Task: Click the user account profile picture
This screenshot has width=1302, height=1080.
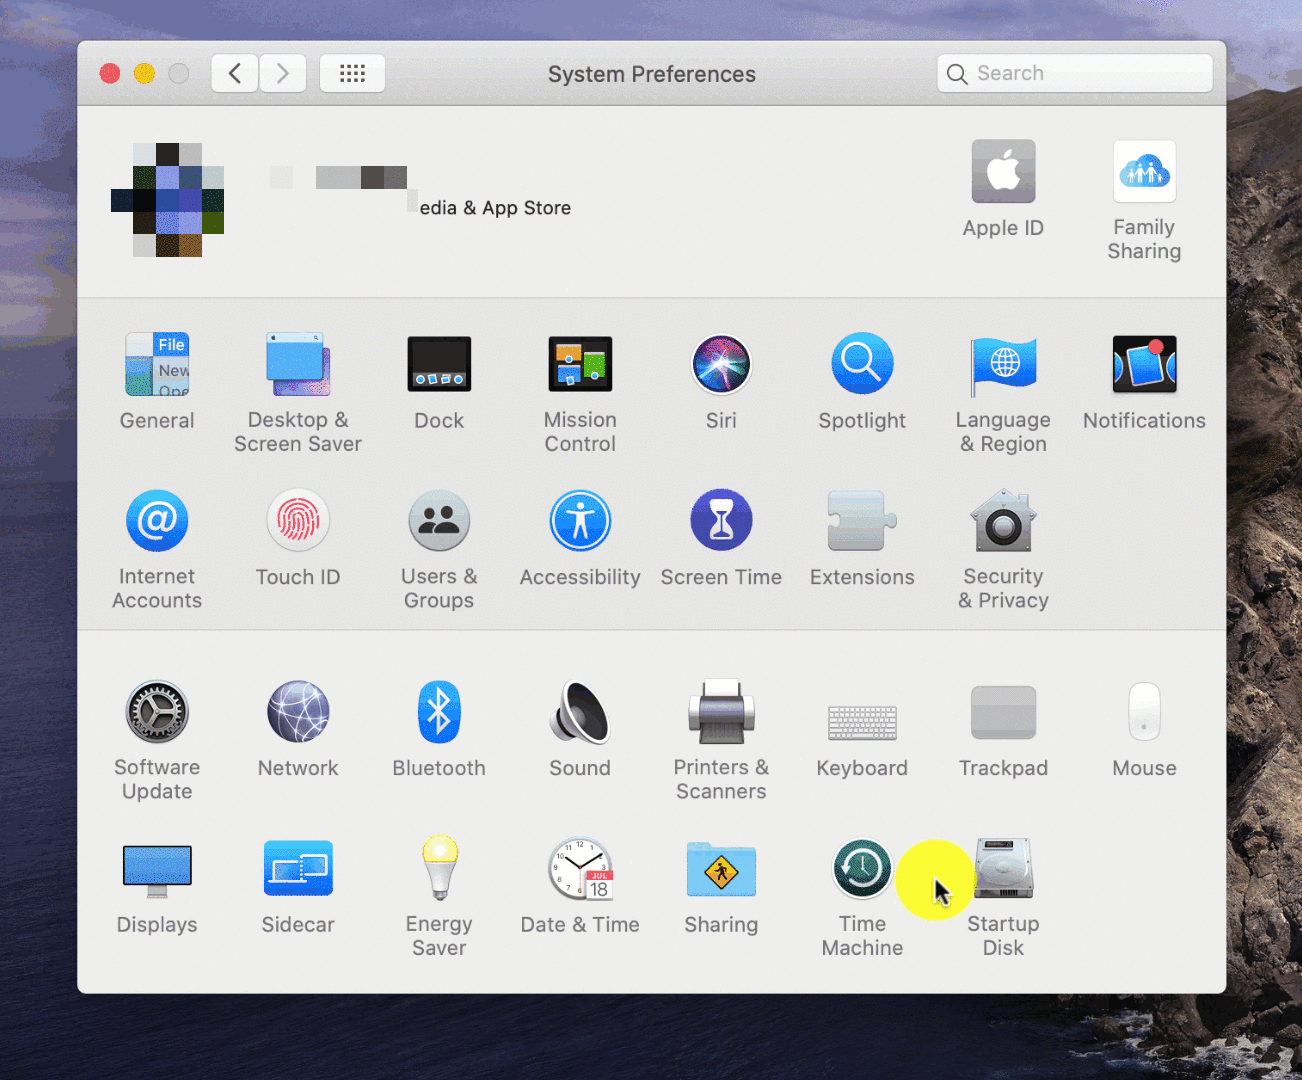Action: point(167,200)
